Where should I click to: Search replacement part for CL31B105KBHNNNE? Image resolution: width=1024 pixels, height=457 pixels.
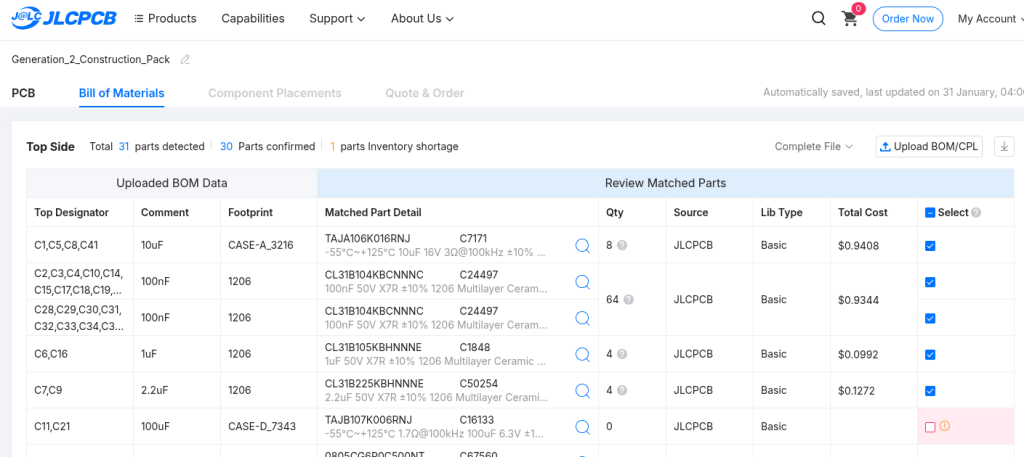pyautogui.click(x=582, y=354)
